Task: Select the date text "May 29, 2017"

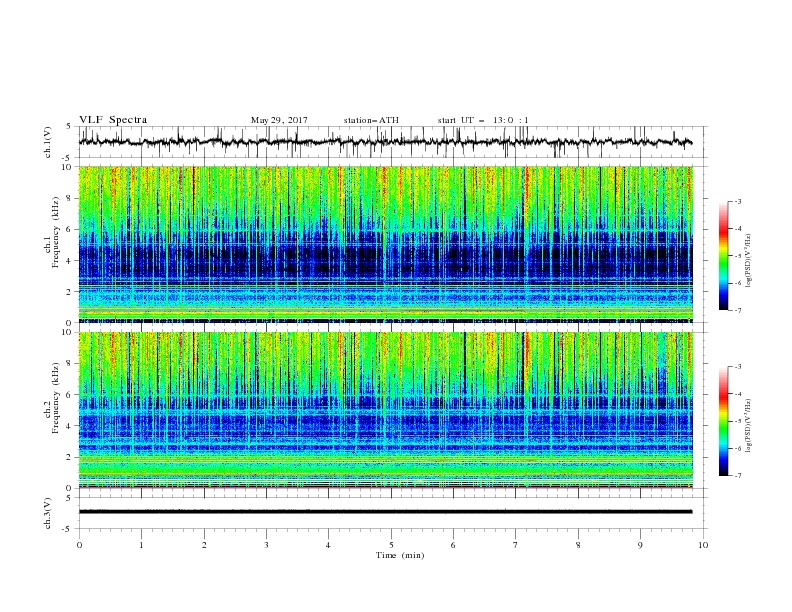Action: coord(279,120)
